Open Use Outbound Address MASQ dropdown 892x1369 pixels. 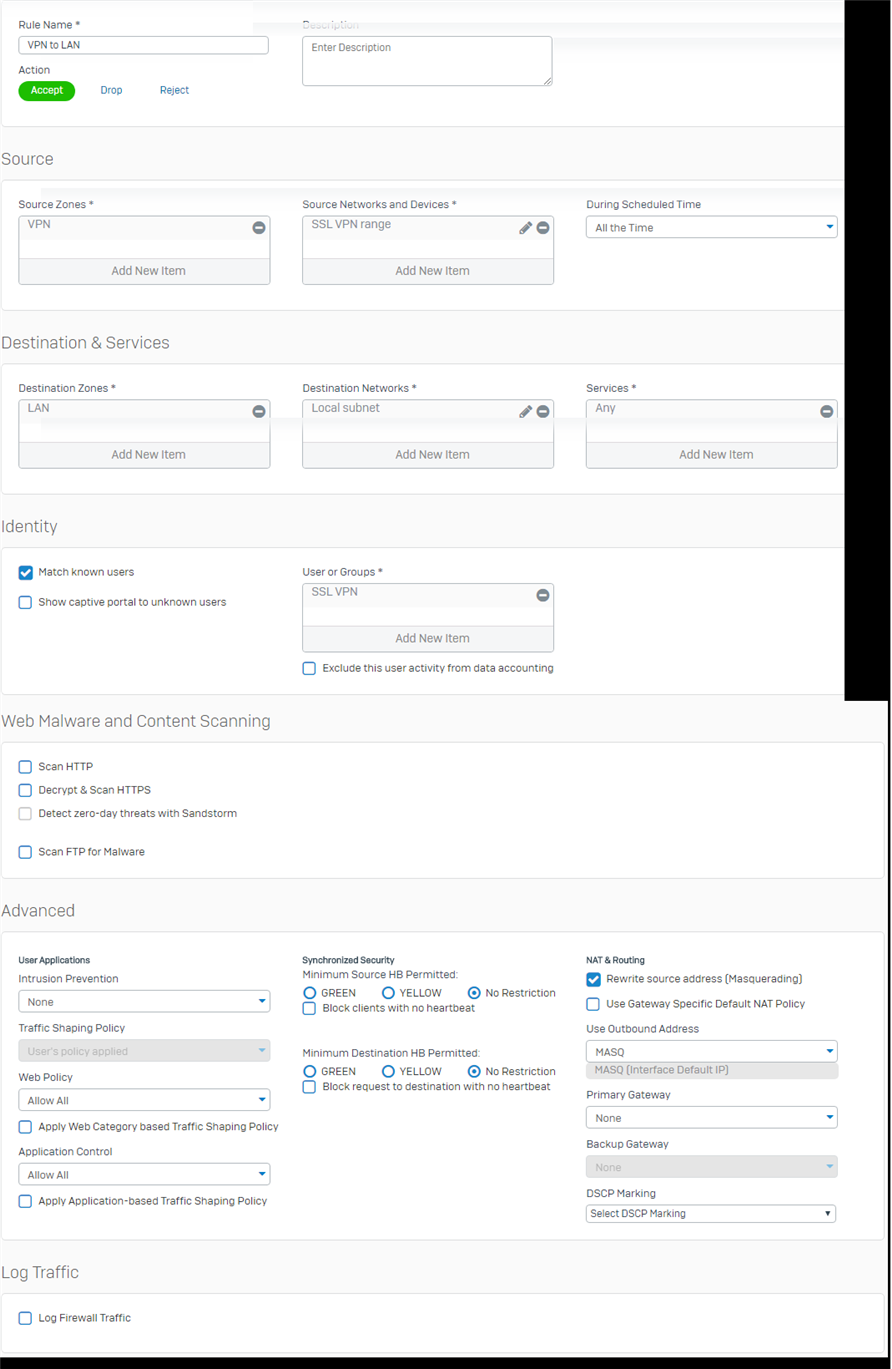coord(712,1052)
